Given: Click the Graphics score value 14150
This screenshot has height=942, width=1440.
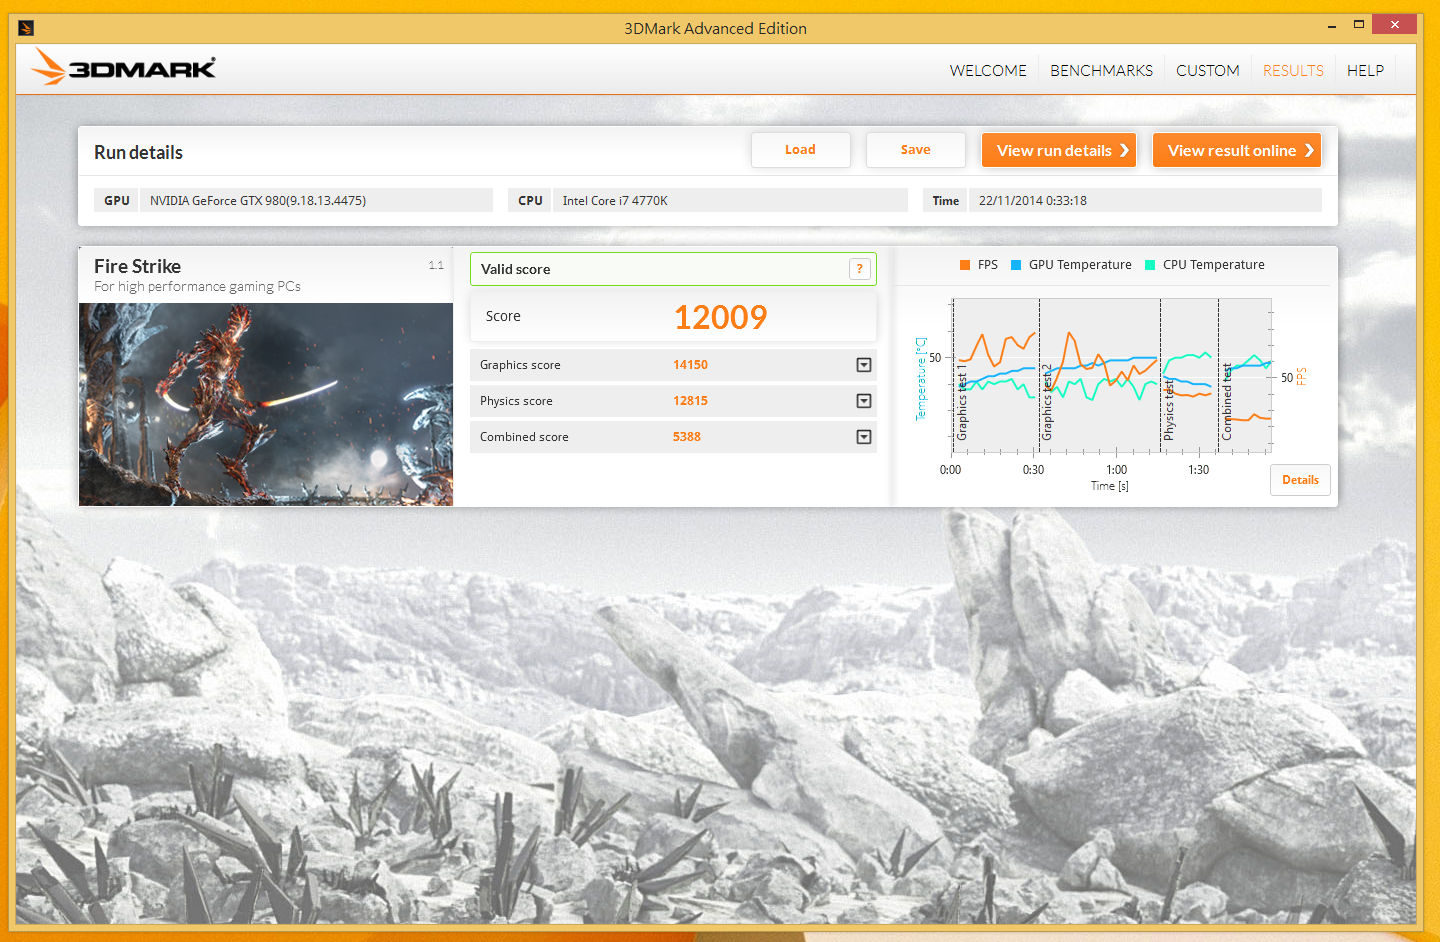Looking at the screenshot, I should click(690, 365).
